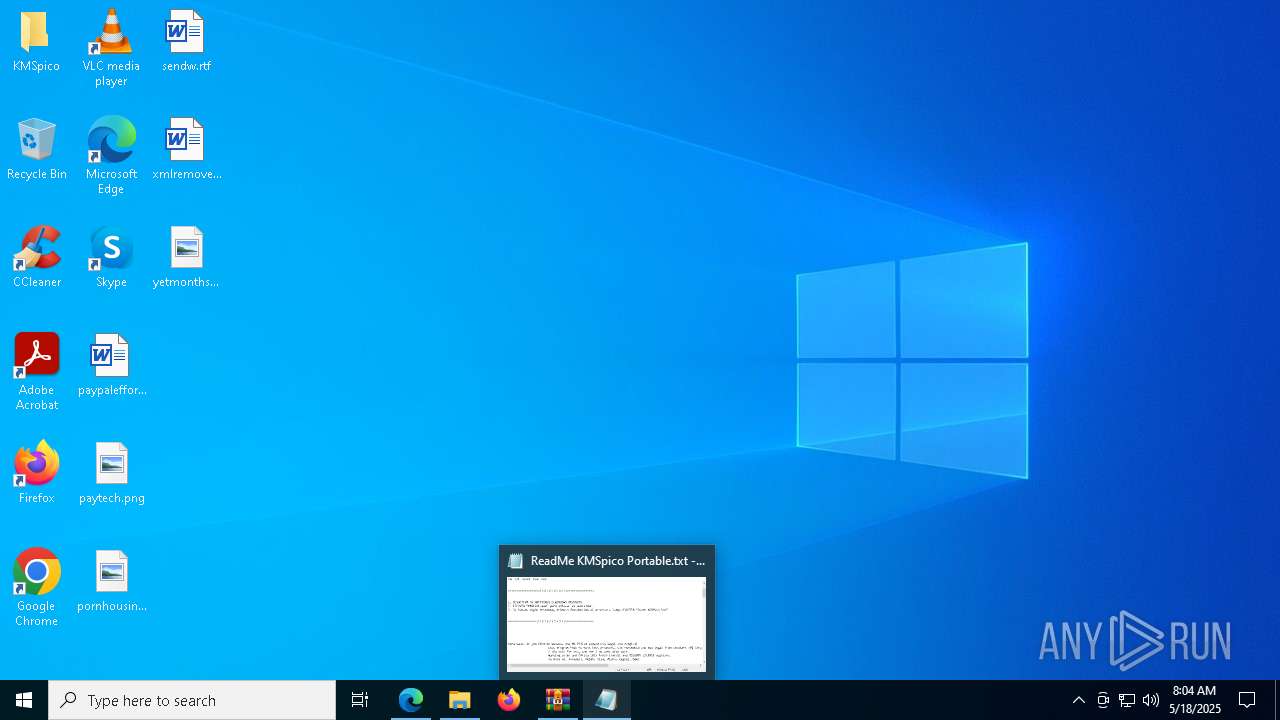This screenshot has width=1280, height=720.
Task: Open the Recycle Bin
Action: [37, 150]
